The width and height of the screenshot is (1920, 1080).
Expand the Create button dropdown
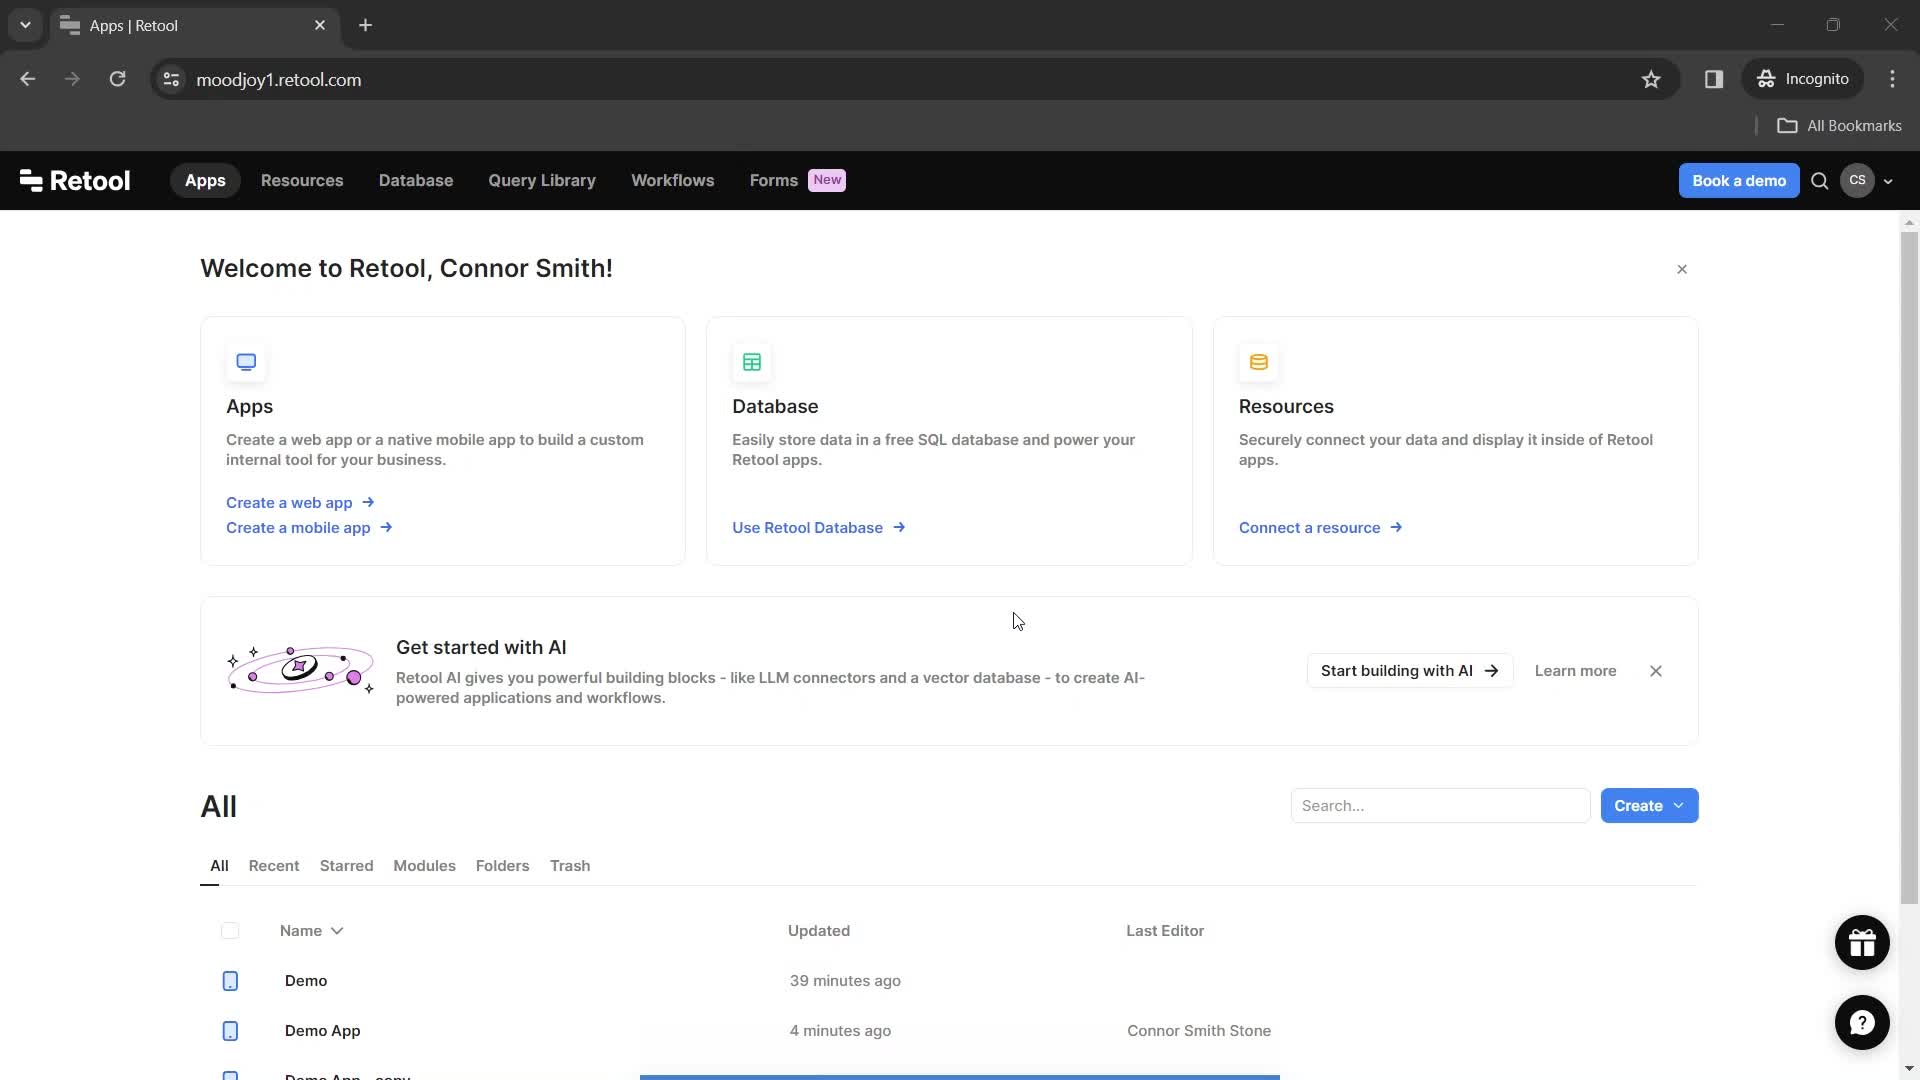(1679, 806)
